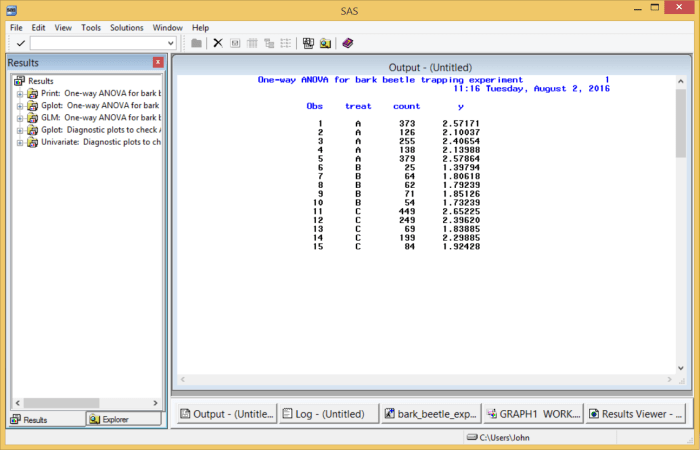The width and height of the screenshot is (700, 450).
Task: Click the folder search toolbar icon
Action: click(x=325, y=43)
